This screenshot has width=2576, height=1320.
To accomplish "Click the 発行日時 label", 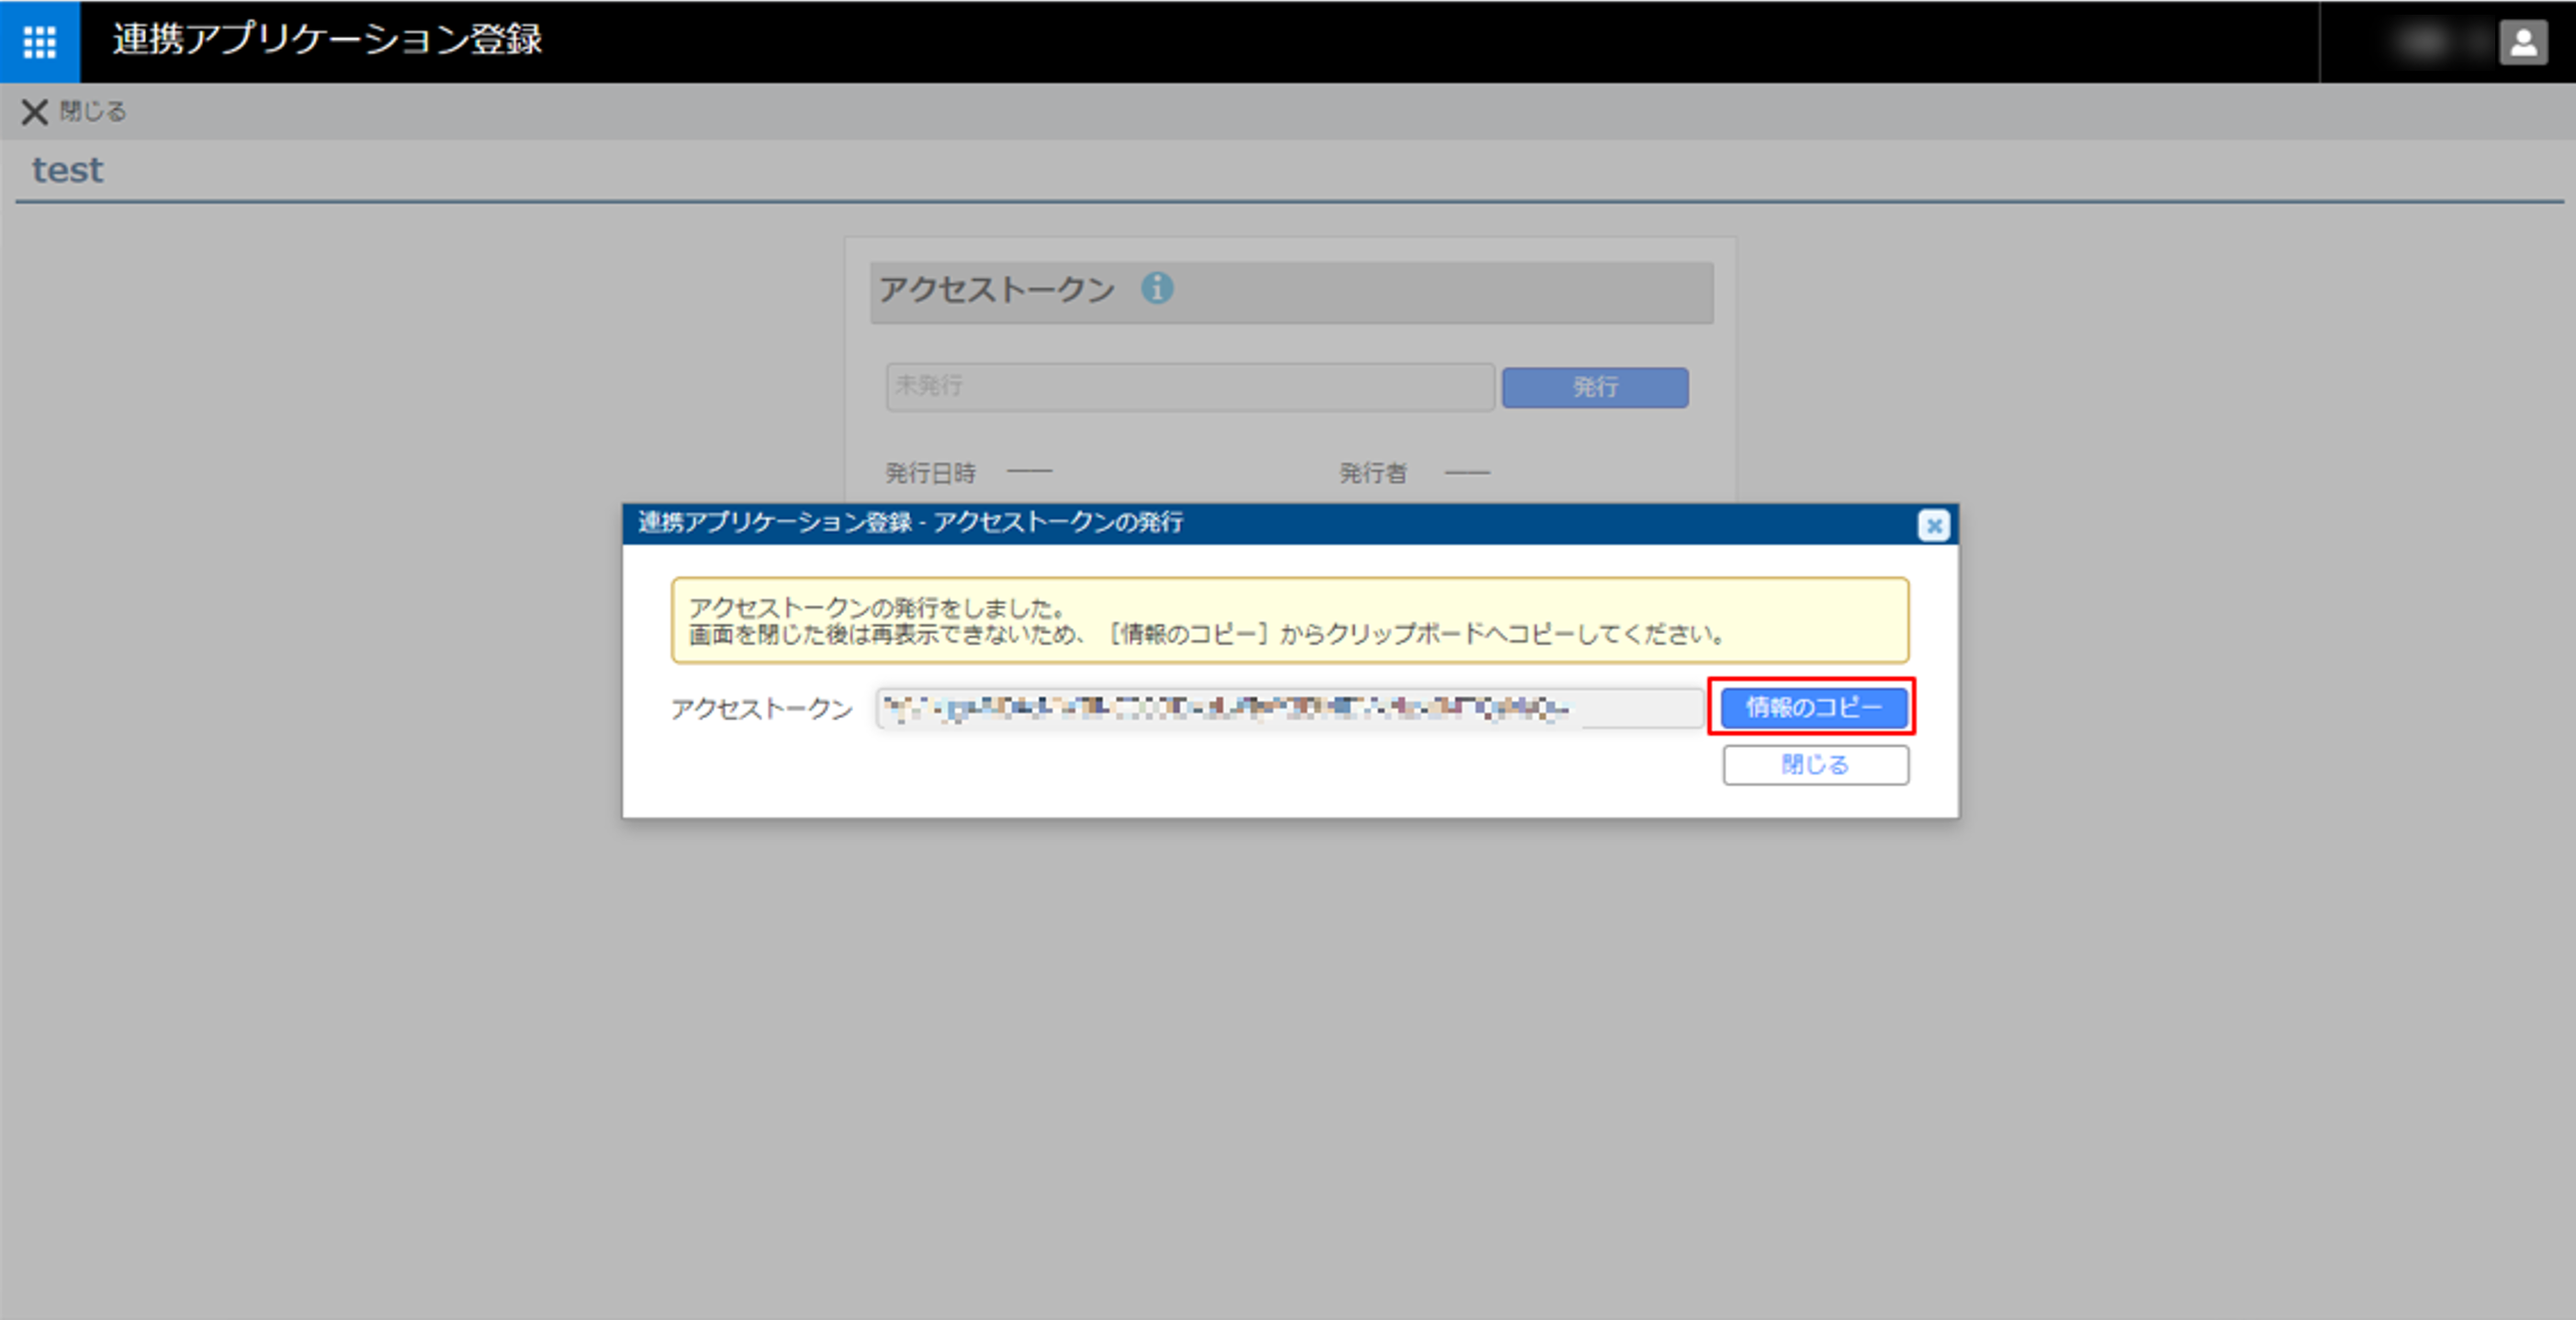I will (x=930, y=472).
